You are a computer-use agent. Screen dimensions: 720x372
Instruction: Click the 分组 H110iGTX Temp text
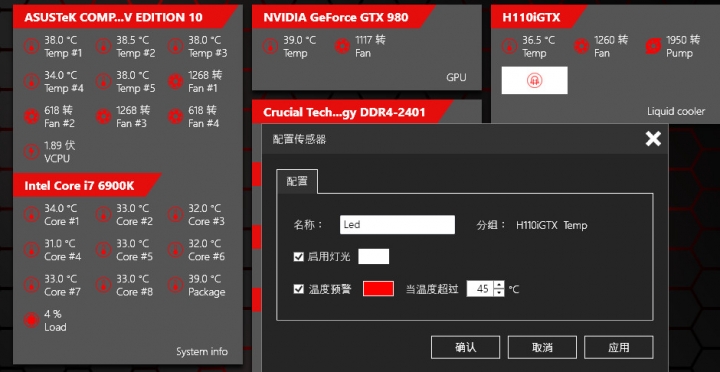(x=532, y=225)
